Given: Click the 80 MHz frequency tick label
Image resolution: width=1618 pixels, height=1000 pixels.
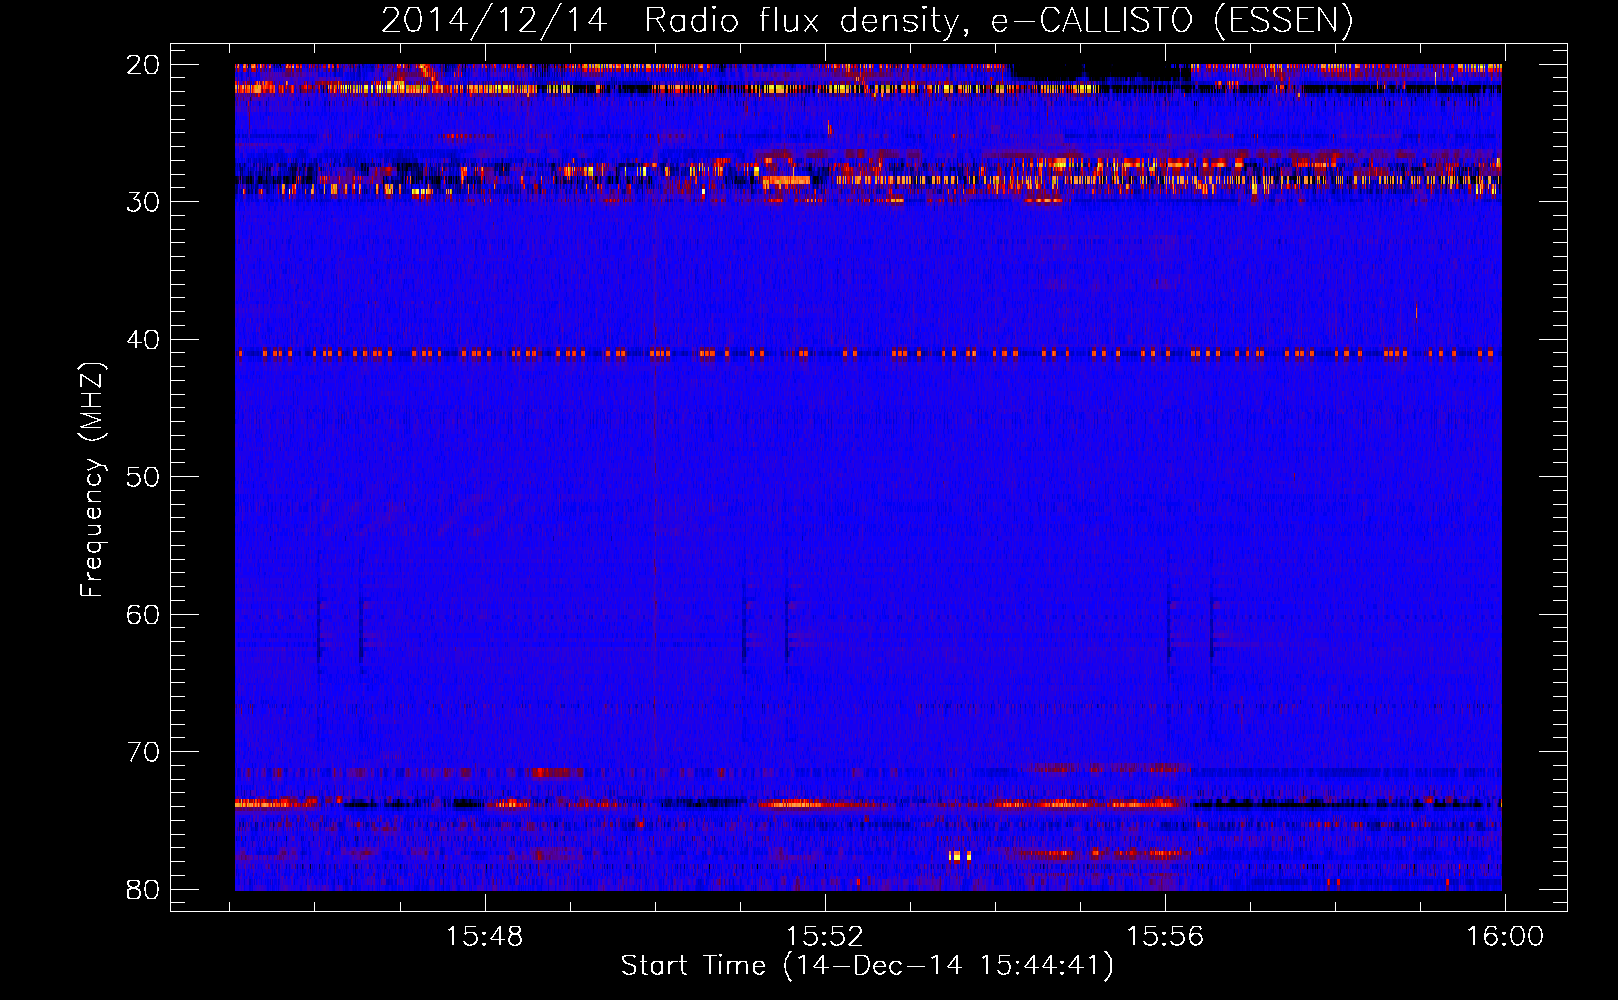Looking at the screenshot, I should tap(143, 889).
